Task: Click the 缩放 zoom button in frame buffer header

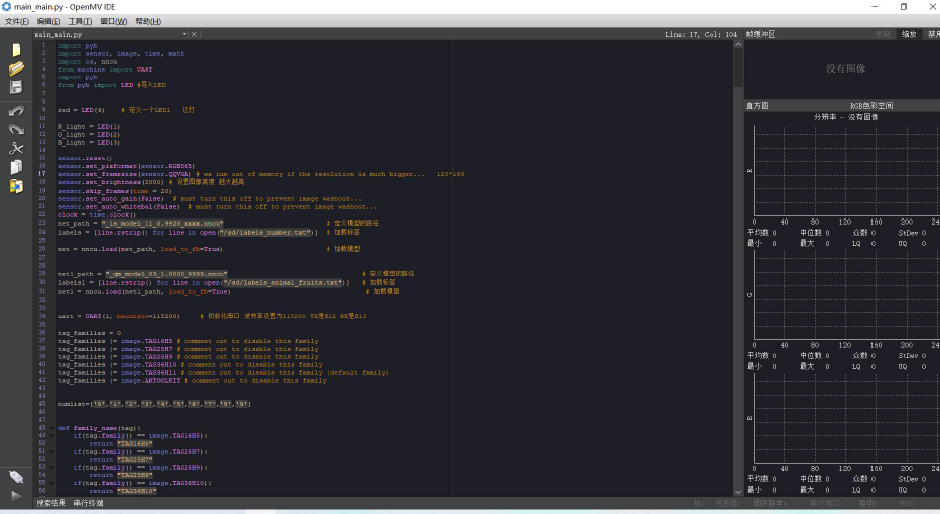Action: tap(909, 34)
